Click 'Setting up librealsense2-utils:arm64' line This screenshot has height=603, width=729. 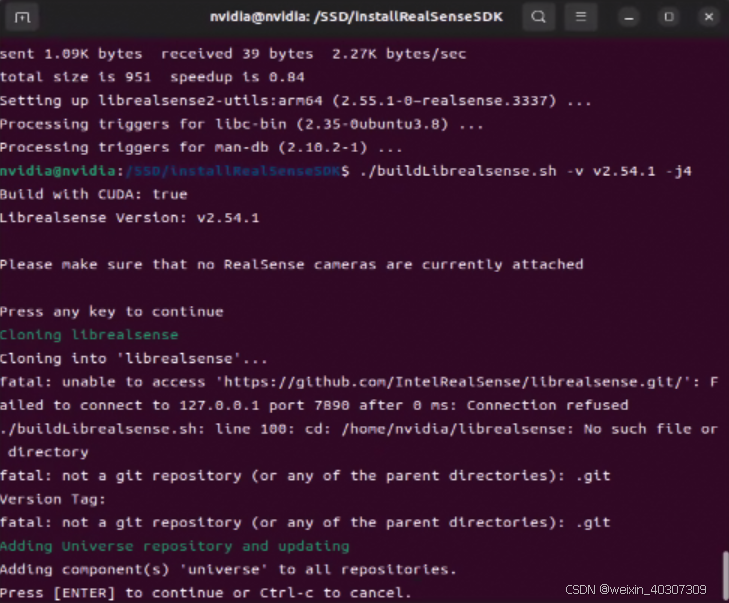pyautogui.click(x=296, y=100)
